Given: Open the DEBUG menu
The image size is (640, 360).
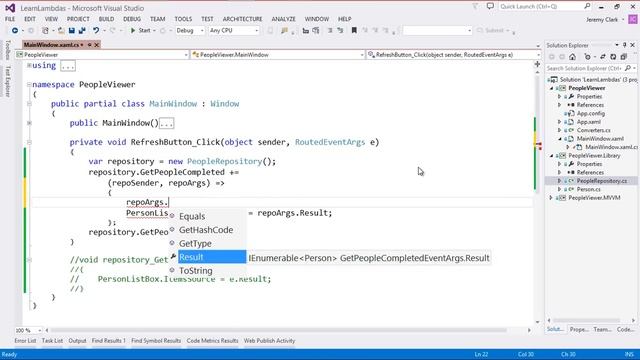Looking at the screenshot, I should click(132, 19).
